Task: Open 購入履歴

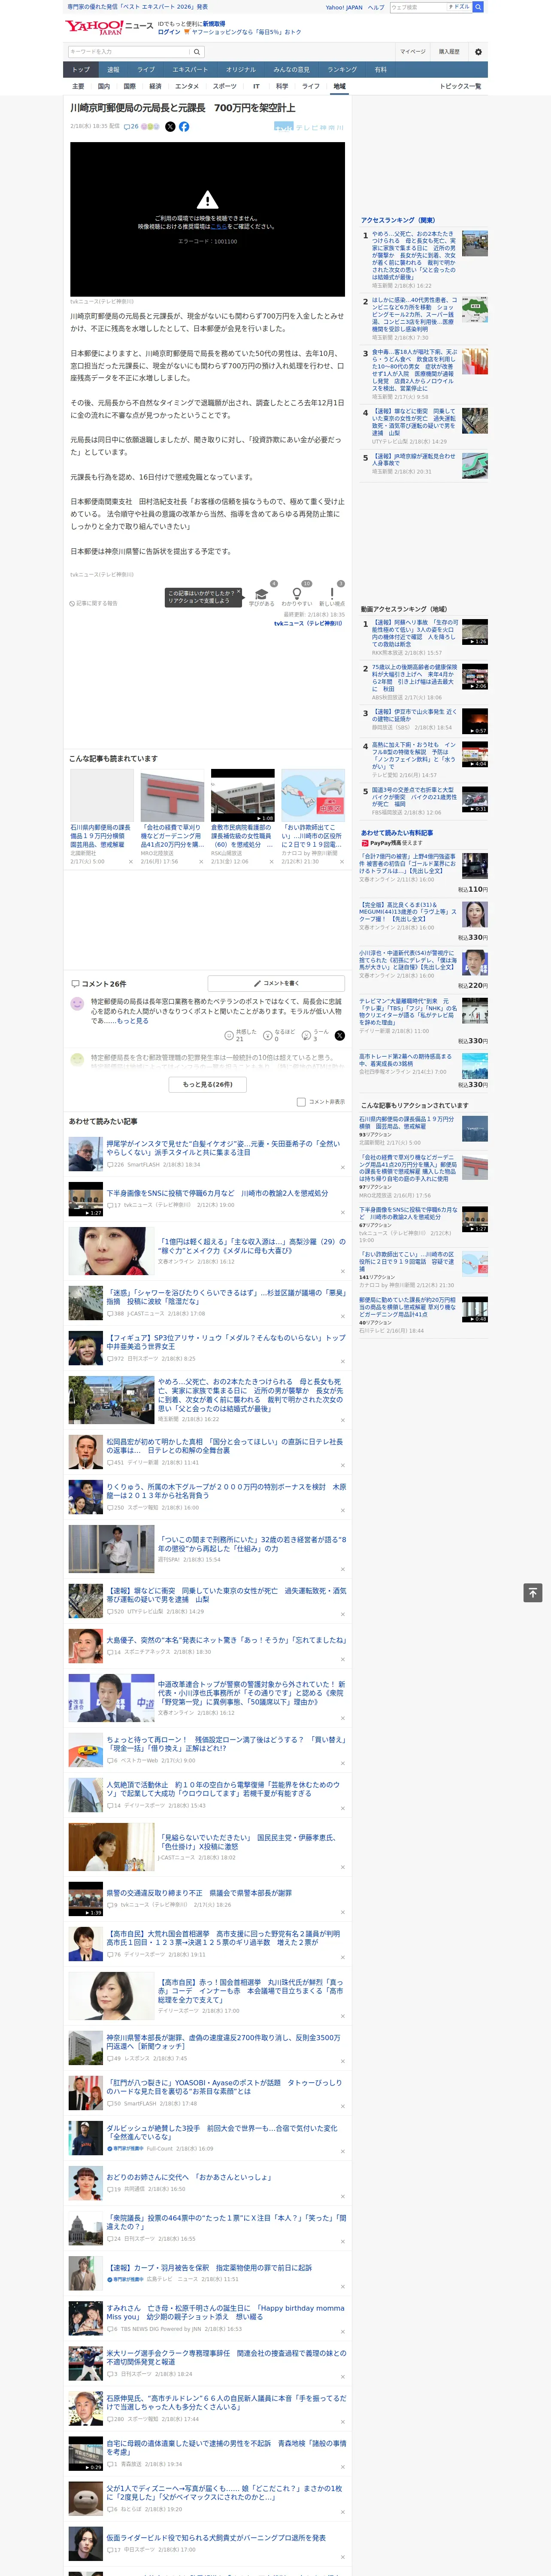Action: coord(449,52)
